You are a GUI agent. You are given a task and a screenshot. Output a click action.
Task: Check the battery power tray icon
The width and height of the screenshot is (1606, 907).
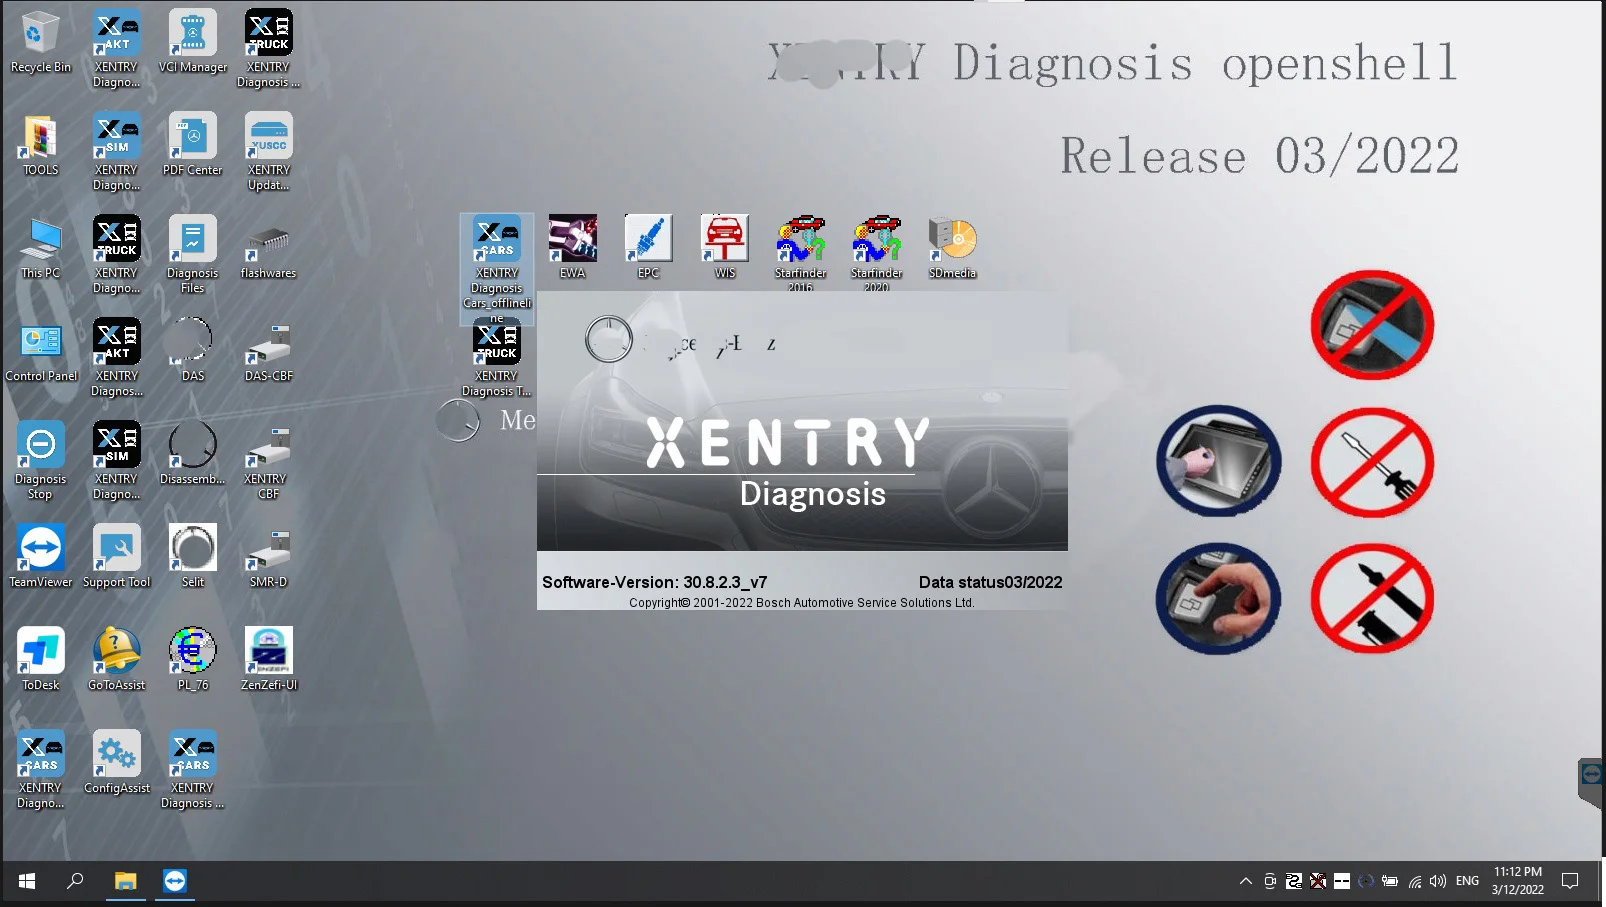pos(1390,881)
